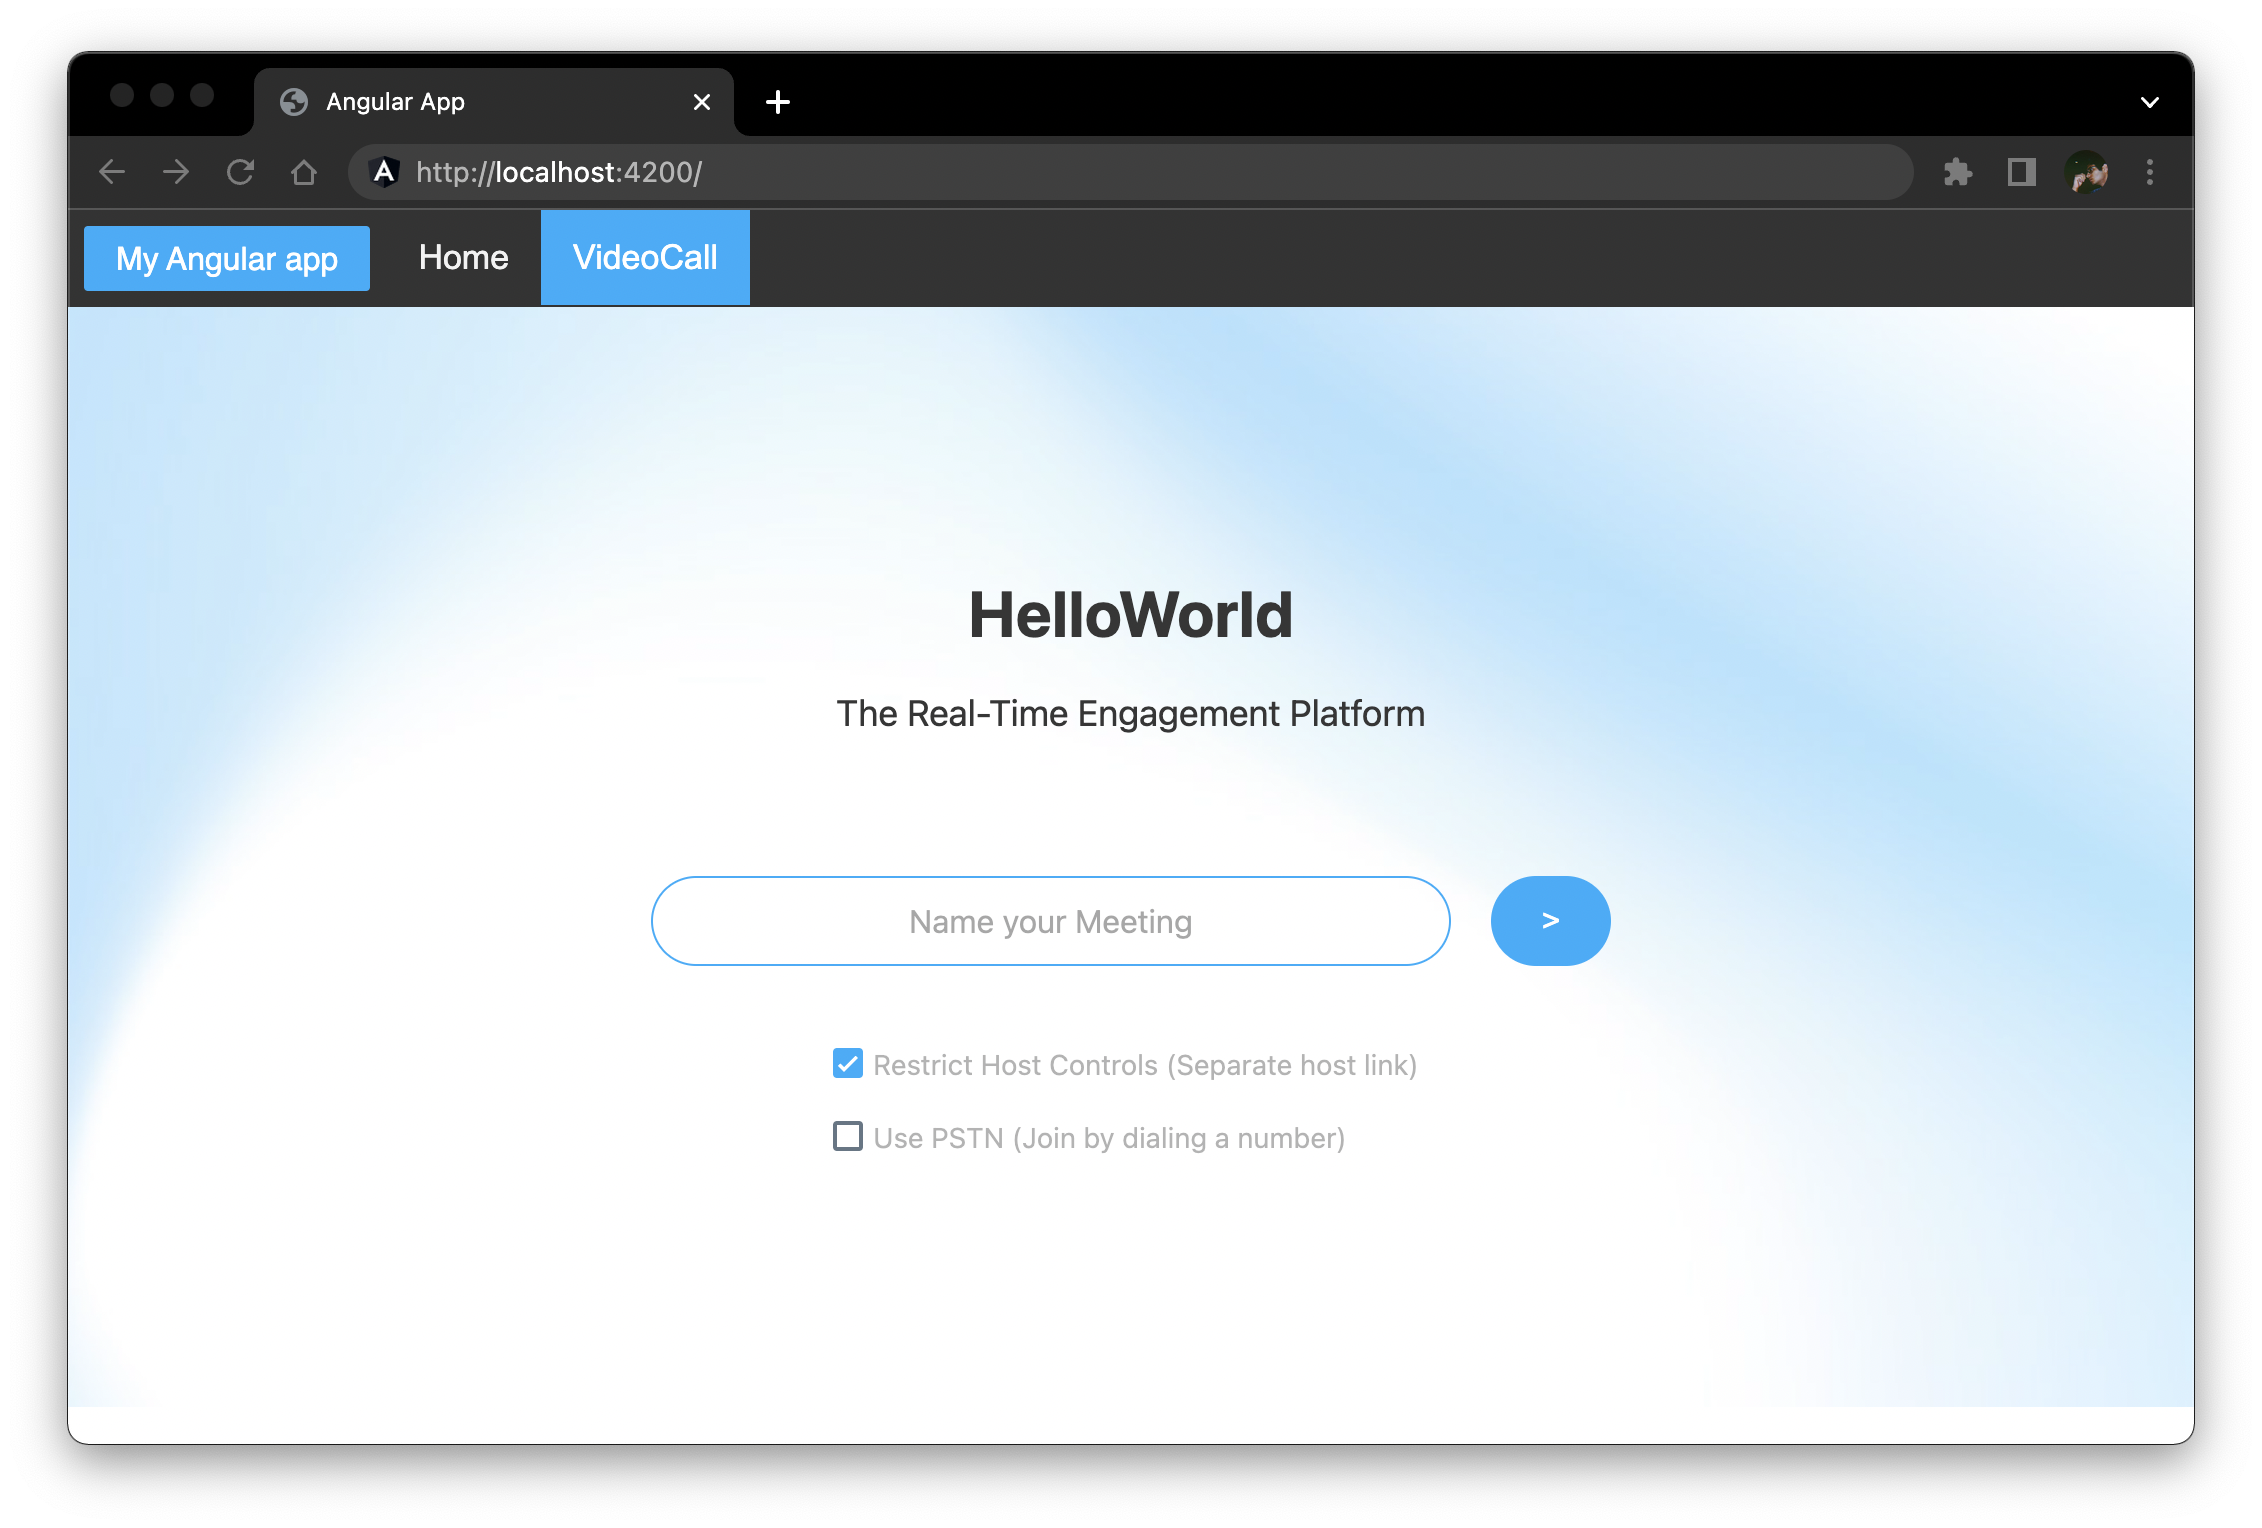Open a new tab with the plus icon
Screen dimensions: 2262x1528
(x=778, y=102)
